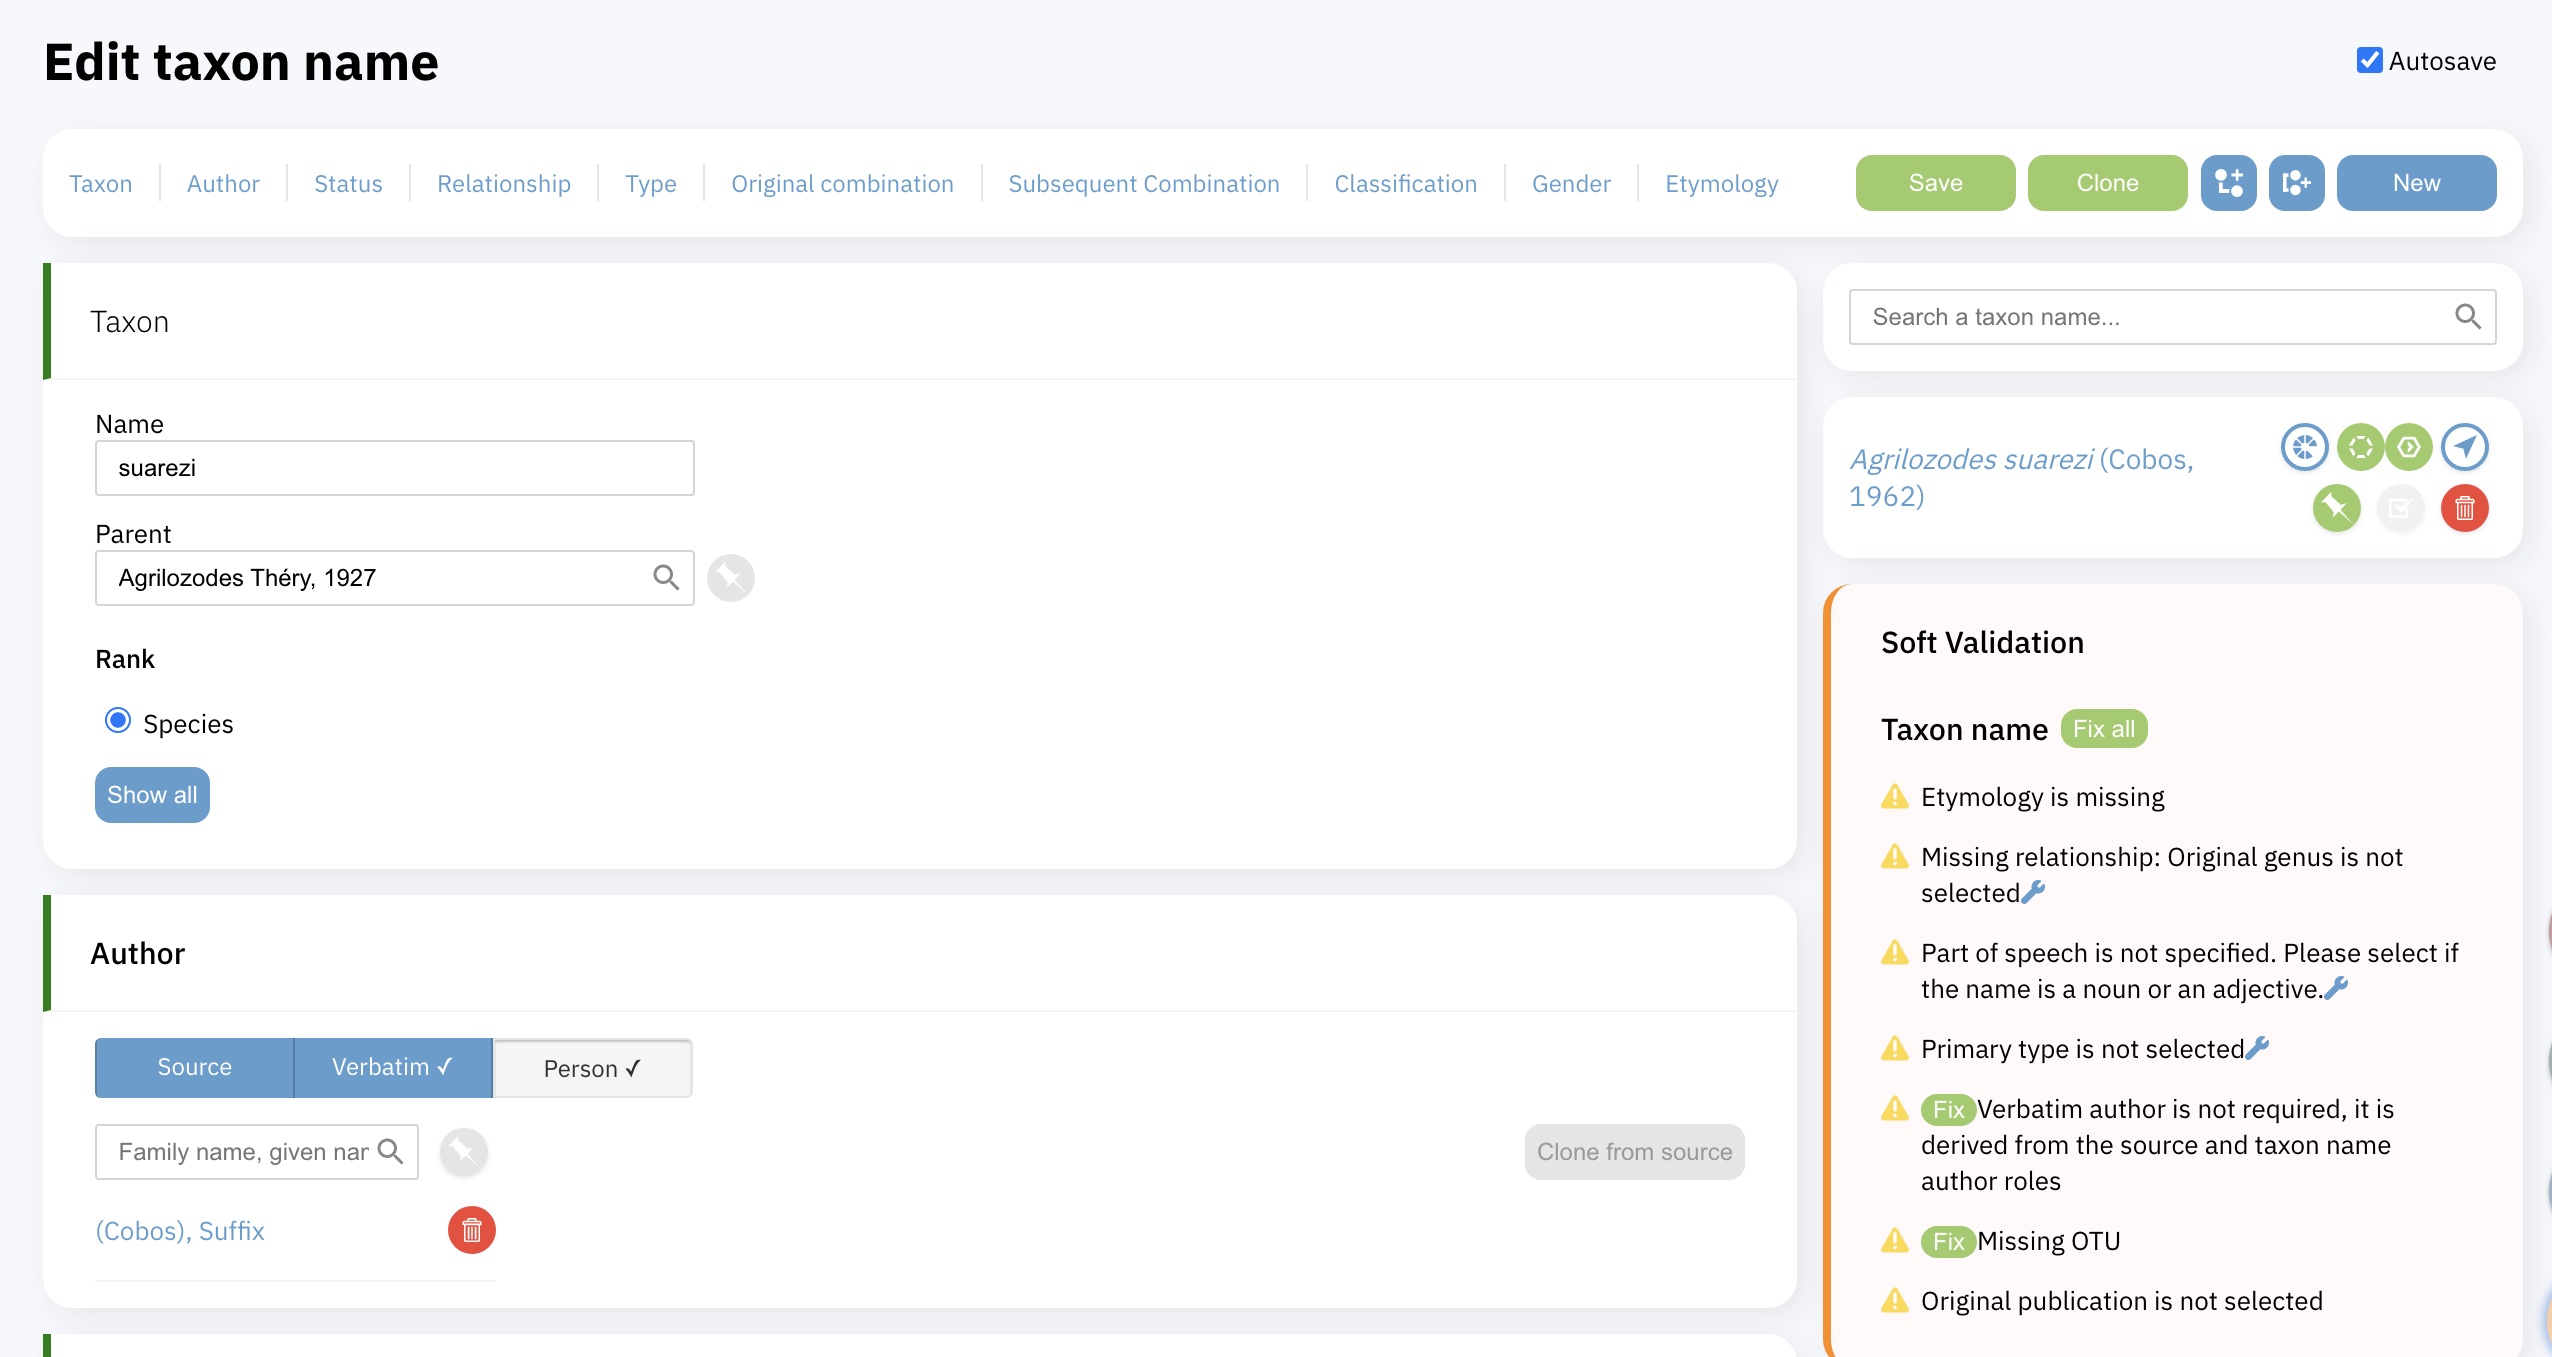Jump to the Etymology section

coord(1721,183)
